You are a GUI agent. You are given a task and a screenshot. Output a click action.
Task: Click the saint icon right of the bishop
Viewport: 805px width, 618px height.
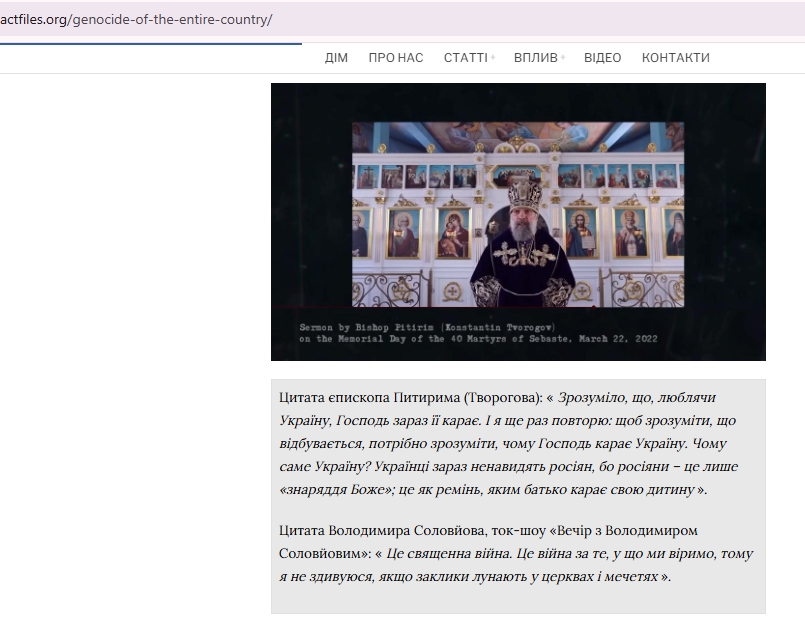[582, 233]
